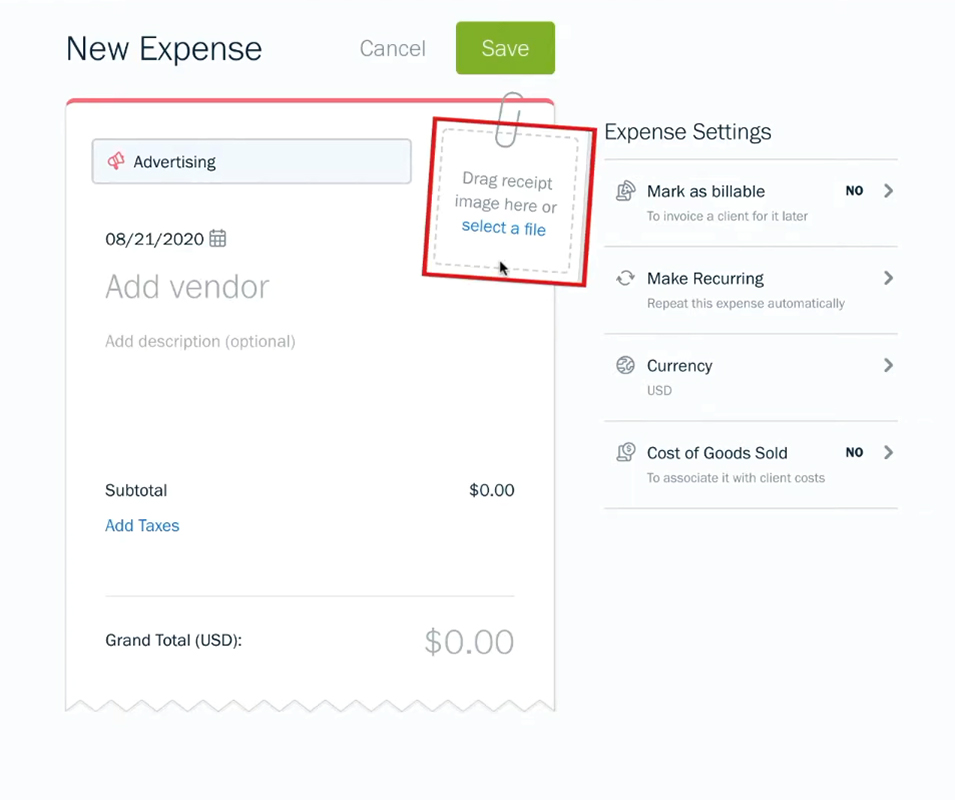Open the Advertising category selector
955x800 pixels.
click(252, 161)
